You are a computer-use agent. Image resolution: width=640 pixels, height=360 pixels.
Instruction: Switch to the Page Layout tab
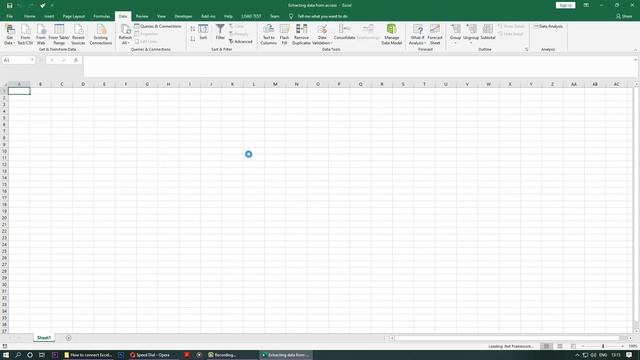(x=73, y=16)
